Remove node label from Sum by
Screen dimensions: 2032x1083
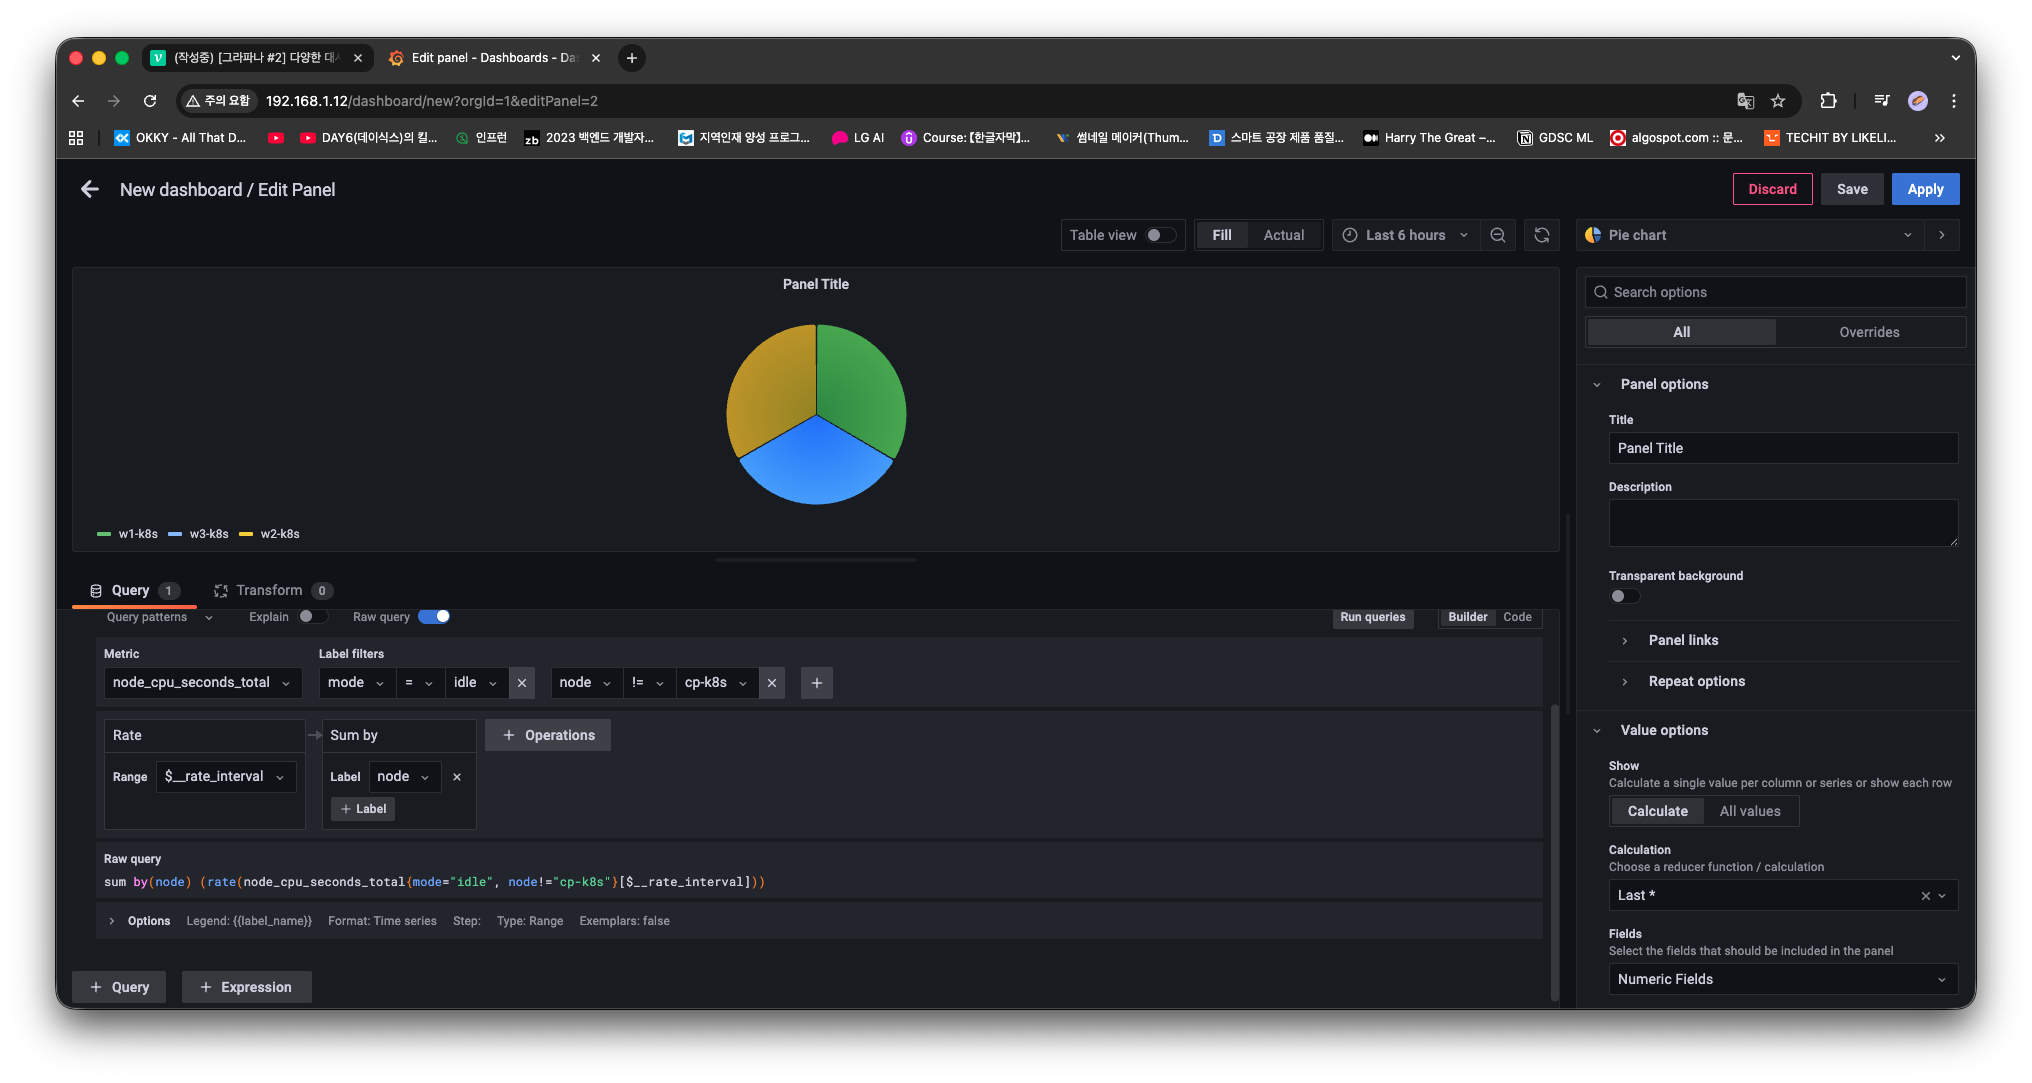click(457, 777)
